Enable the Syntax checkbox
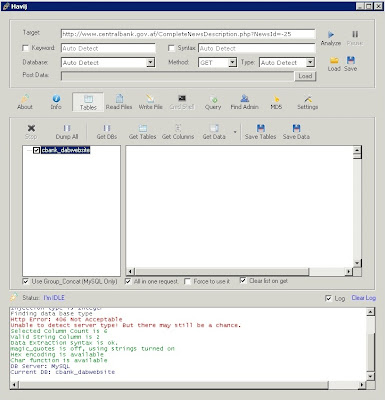The width and height of the screenshot is (385, 400). (x=171, y=48)
